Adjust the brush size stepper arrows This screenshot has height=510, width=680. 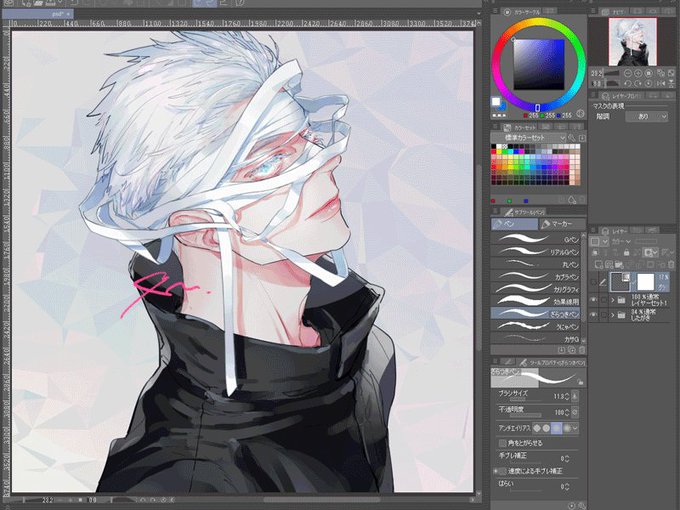pyautogui.click(x=567, y=396)
